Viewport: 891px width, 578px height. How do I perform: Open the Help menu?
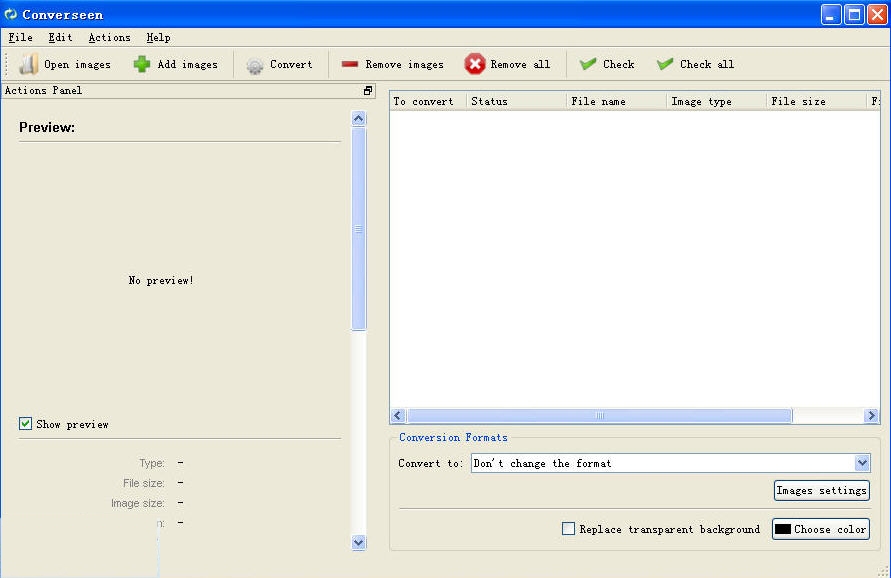[158, 38]
